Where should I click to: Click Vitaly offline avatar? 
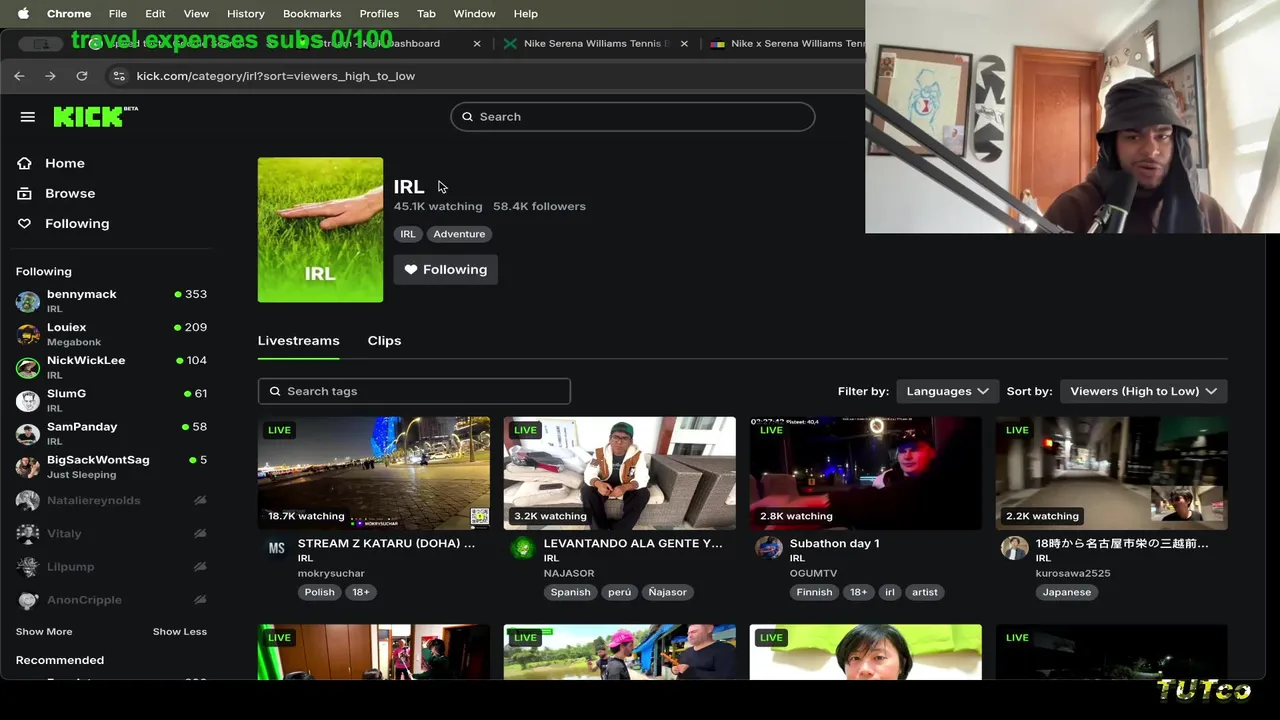pos(28,533)
